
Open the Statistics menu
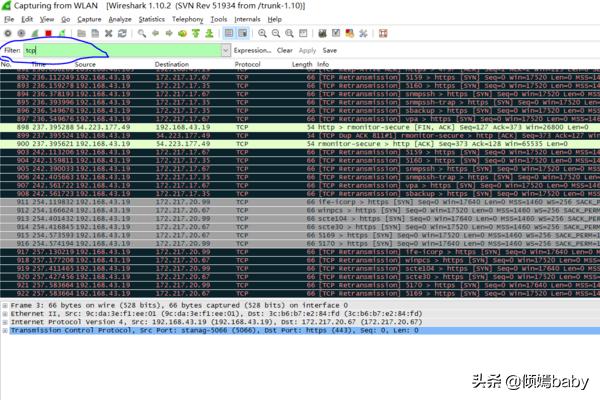(151, 19)
